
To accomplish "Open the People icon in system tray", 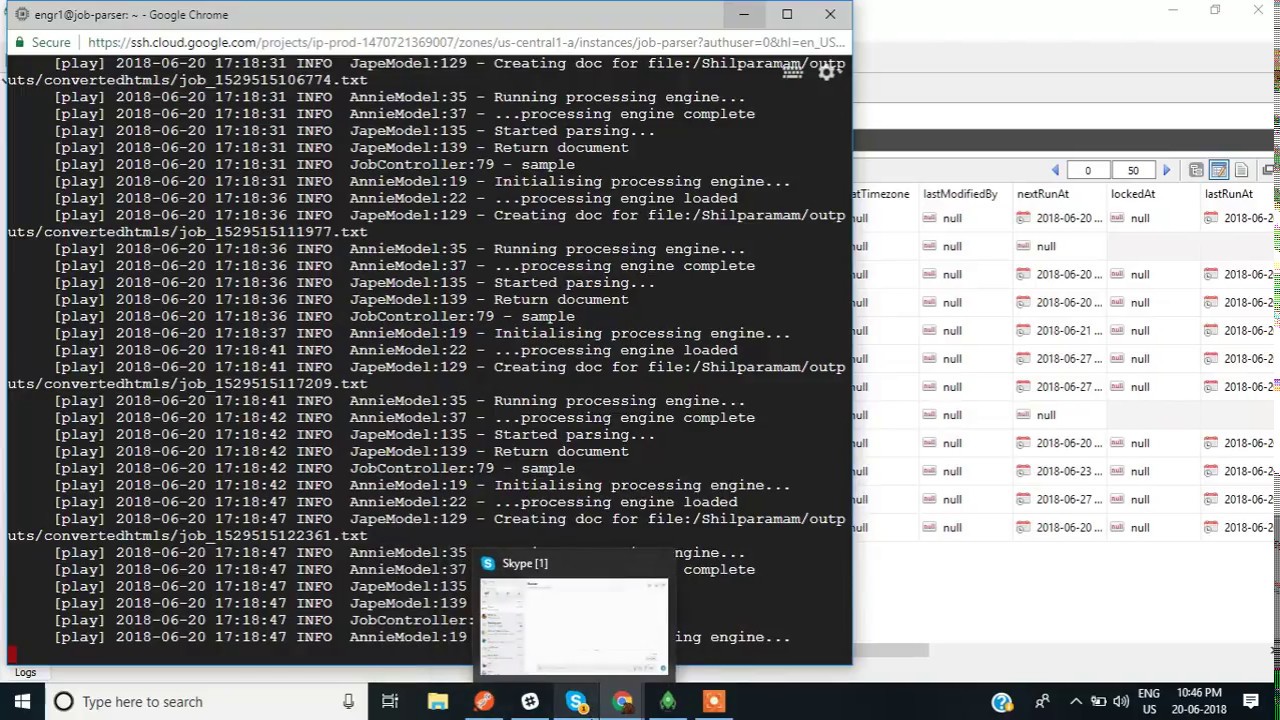I will (1042, 701).
